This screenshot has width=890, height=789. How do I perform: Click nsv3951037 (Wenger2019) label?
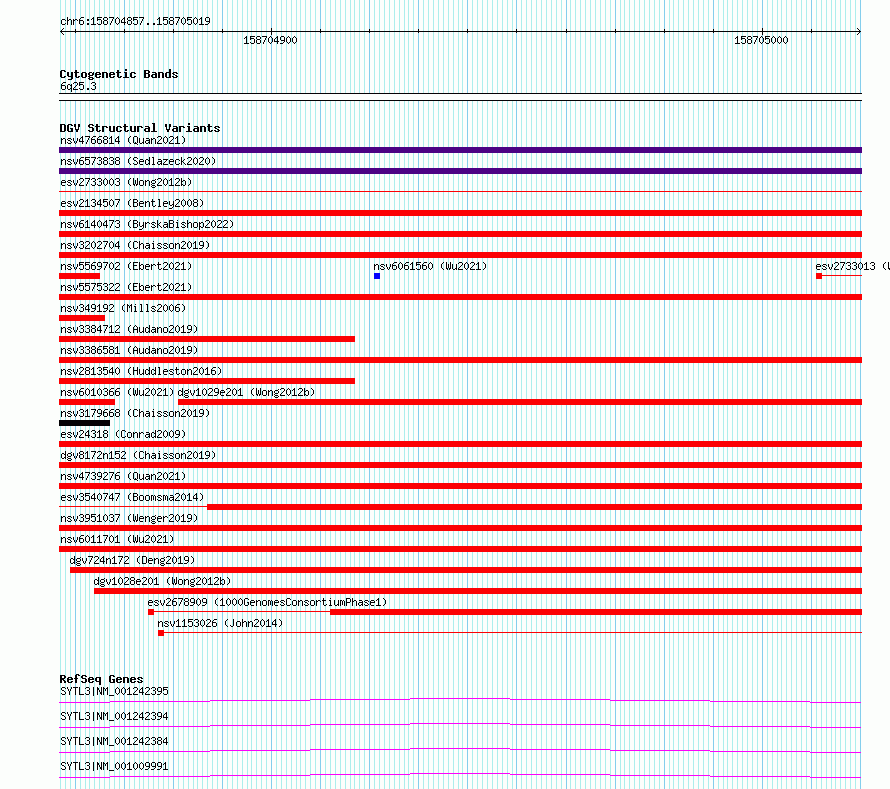pos(129,518)
